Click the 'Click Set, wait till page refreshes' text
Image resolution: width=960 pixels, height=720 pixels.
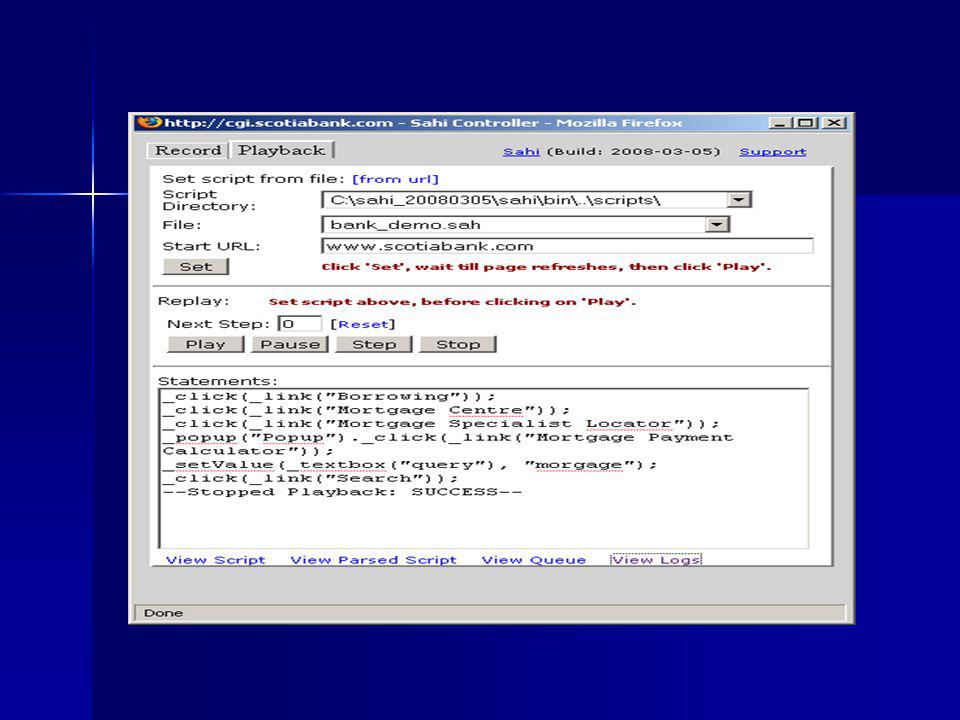[546, 267]
